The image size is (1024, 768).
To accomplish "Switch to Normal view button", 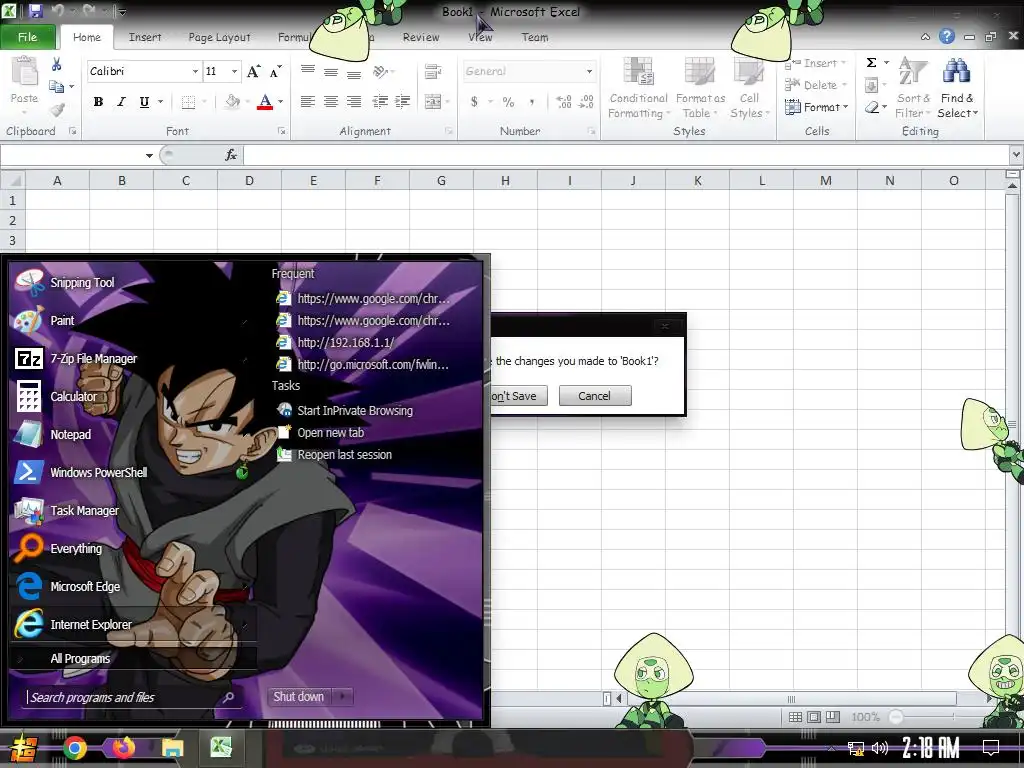I will 795,717.
